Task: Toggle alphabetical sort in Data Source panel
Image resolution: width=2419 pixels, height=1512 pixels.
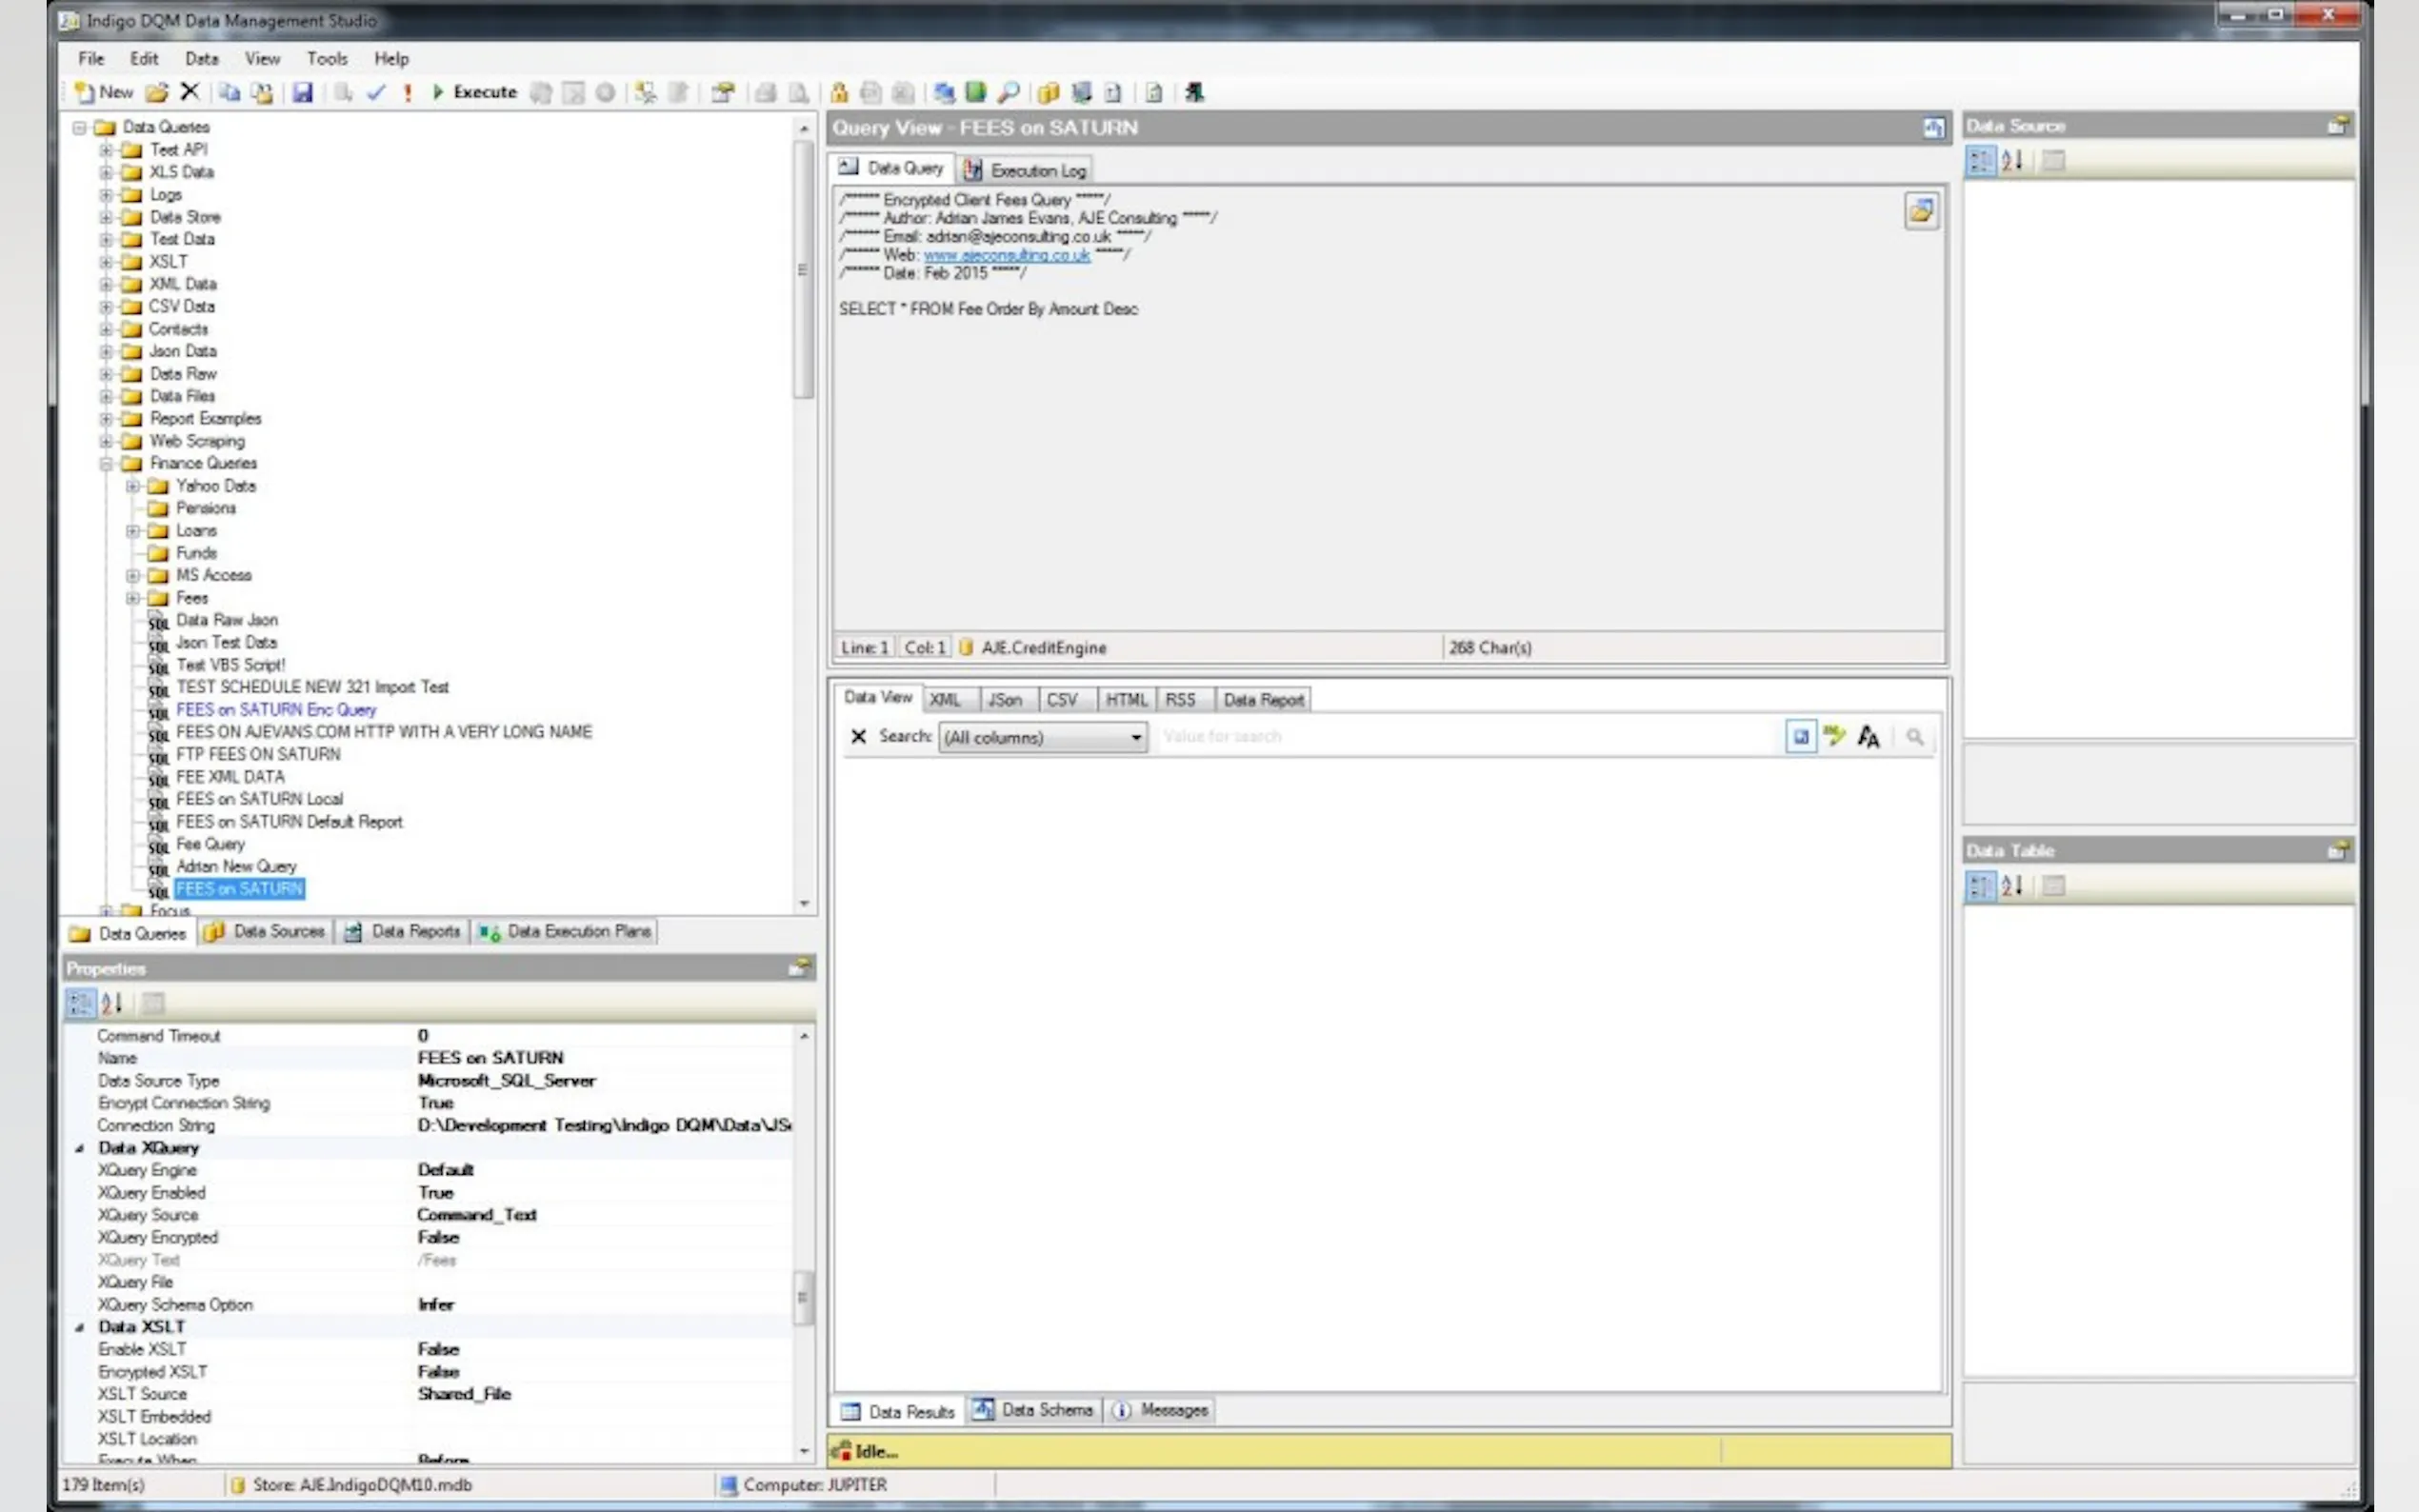Action: click(2012, 160)
